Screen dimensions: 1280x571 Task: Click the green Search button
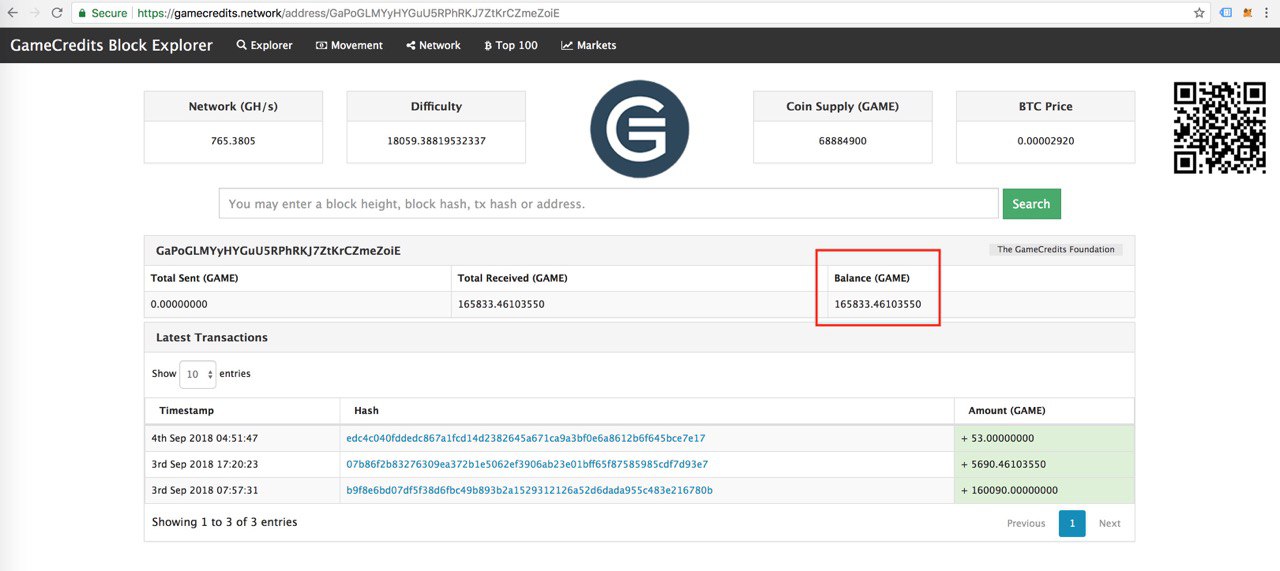(1031, 203)
